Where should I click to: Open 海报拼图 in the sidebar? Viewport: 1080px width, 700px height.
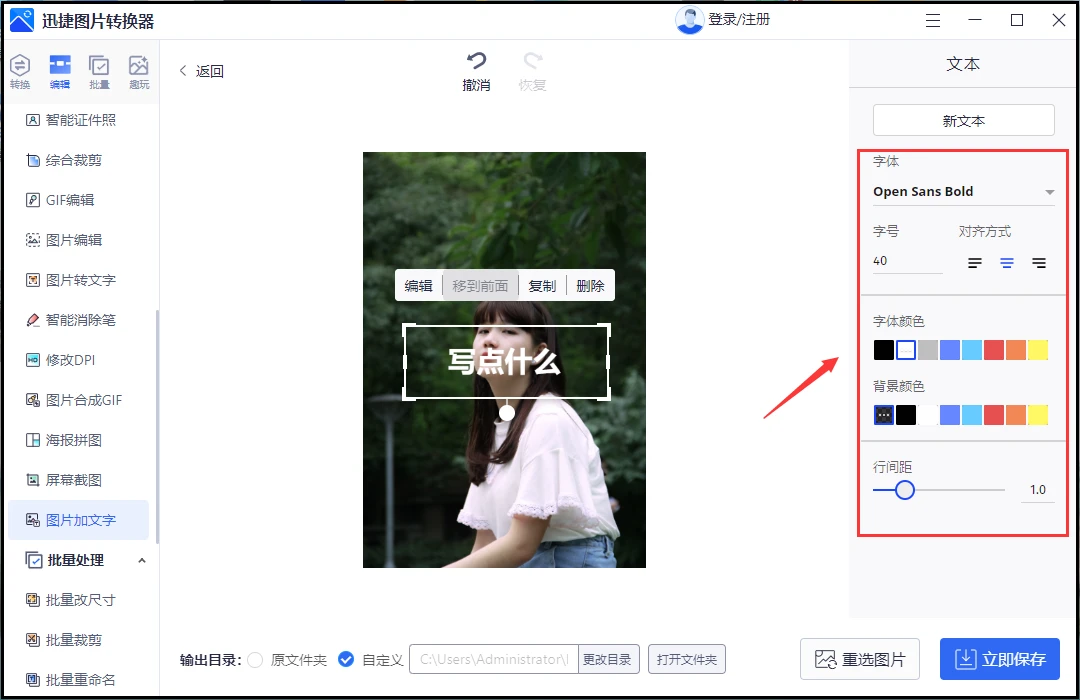[79, 440]
